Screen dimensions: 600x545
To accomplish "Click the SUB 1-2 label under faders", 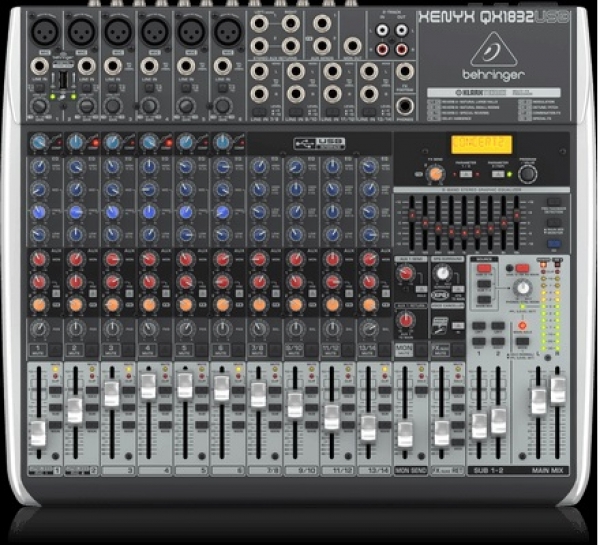I will (x=488, y=470).
